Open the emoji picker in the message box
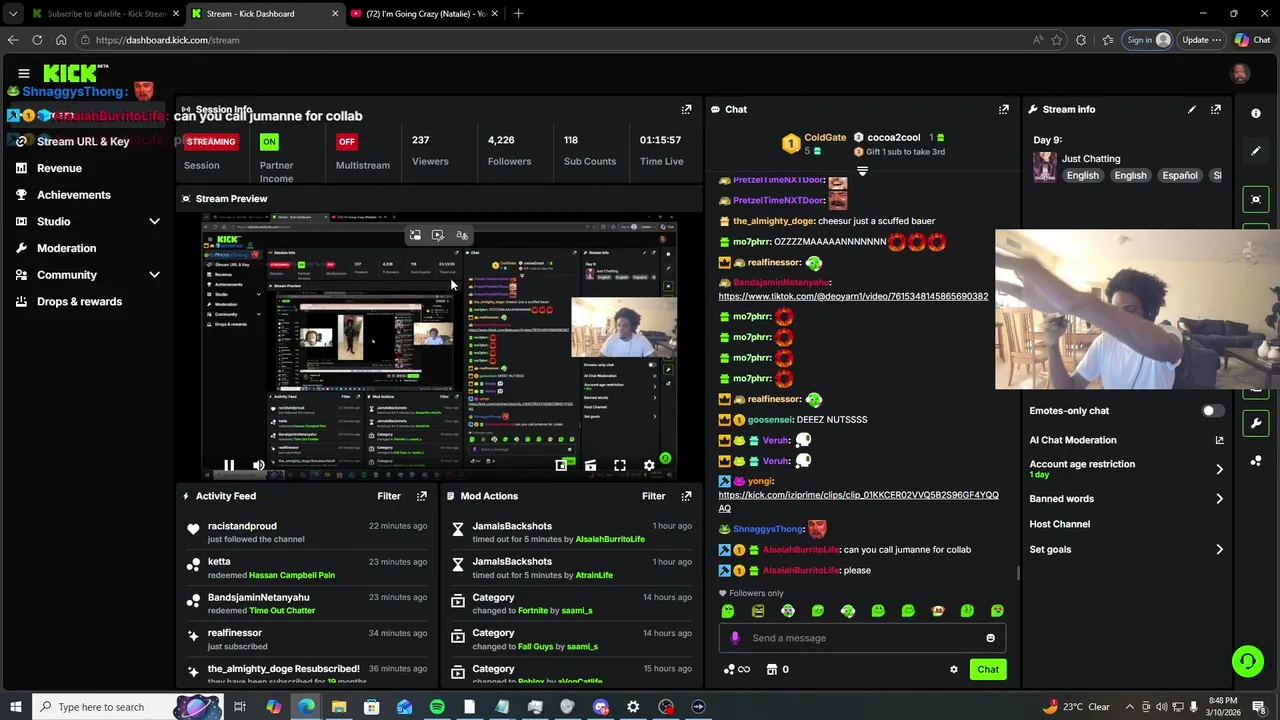Image resolution: width=1280 pixels, height=720 pixels. coord(990,638)
